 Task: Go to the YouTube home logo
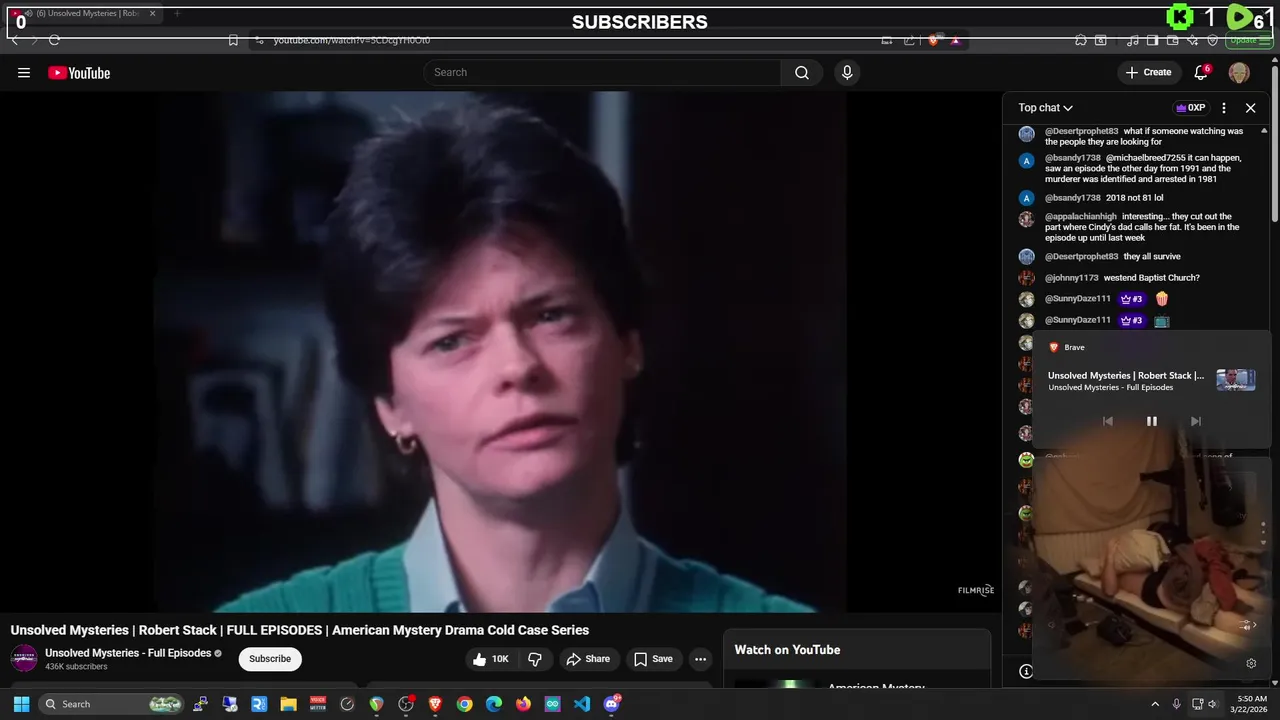click(79, 72)
